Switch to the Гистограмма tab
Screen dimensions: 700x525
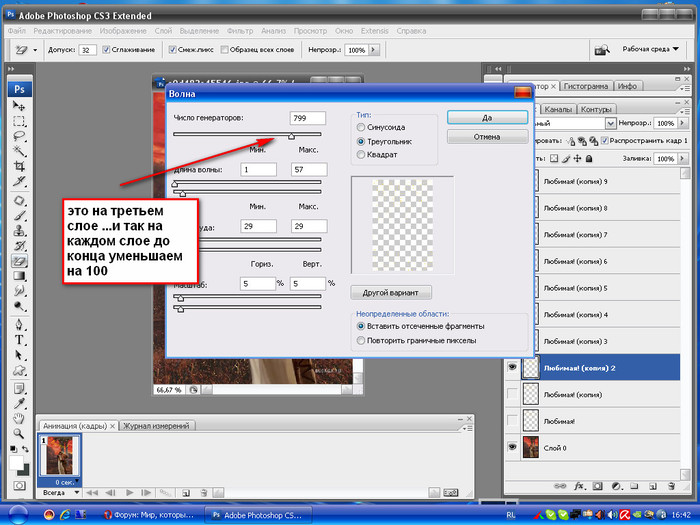586,86
